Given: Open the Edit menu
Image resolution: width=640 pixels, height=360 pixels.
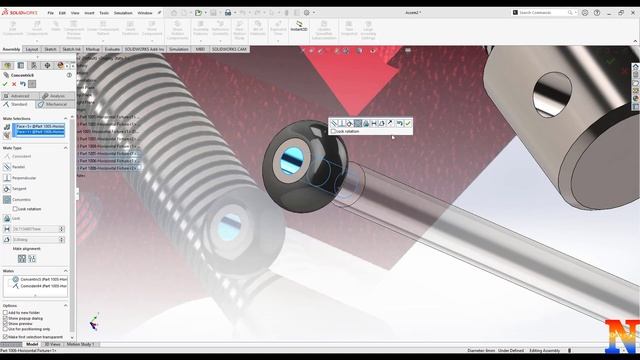Looking at the screenshot, I should [x=62, y=13].
